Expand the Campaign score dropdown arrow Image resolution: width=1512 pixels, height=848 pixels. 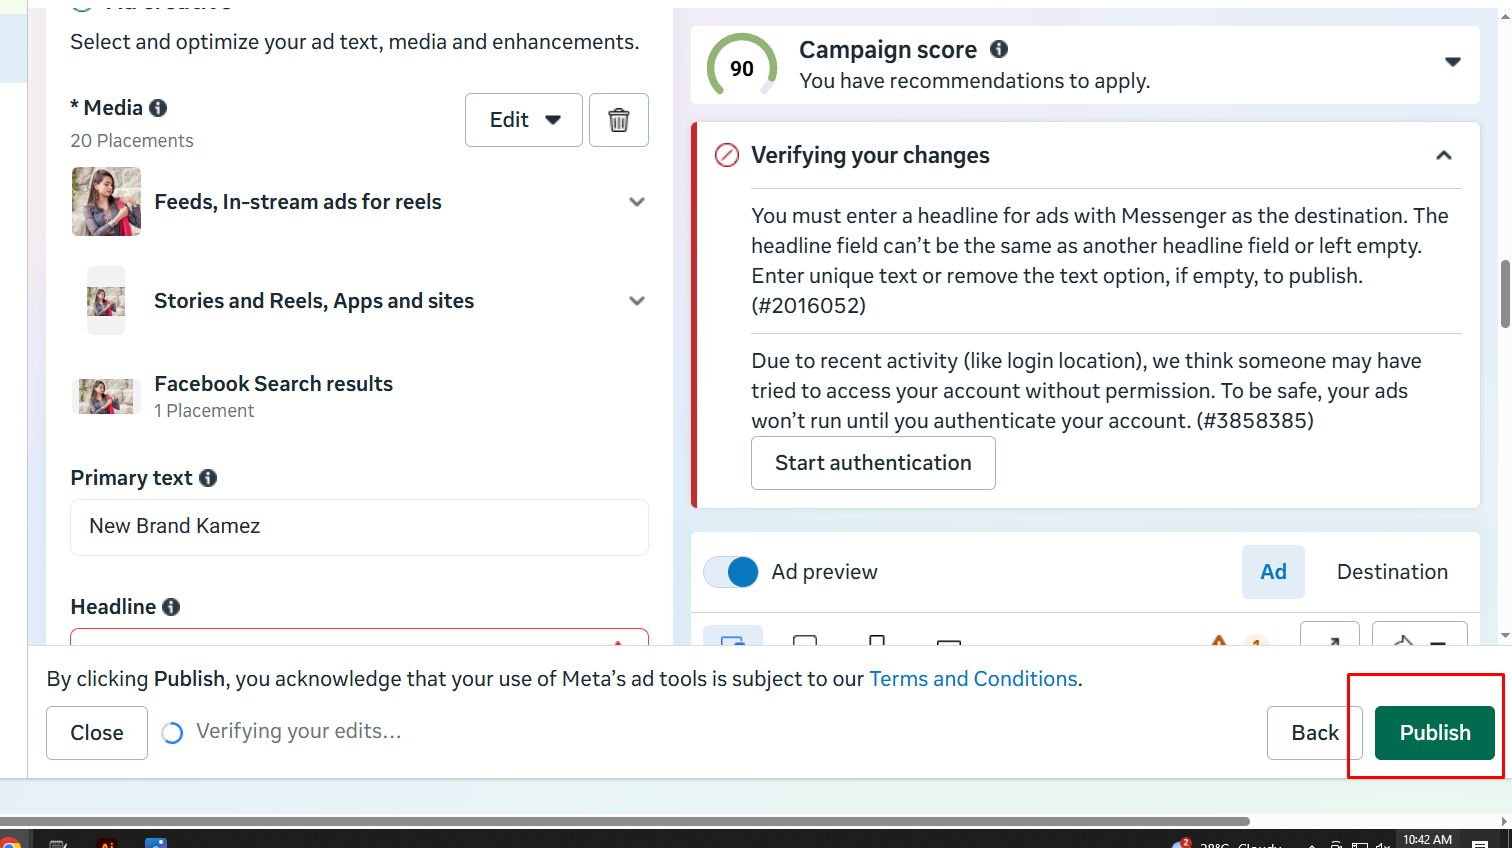click(x=1452, y=62)
